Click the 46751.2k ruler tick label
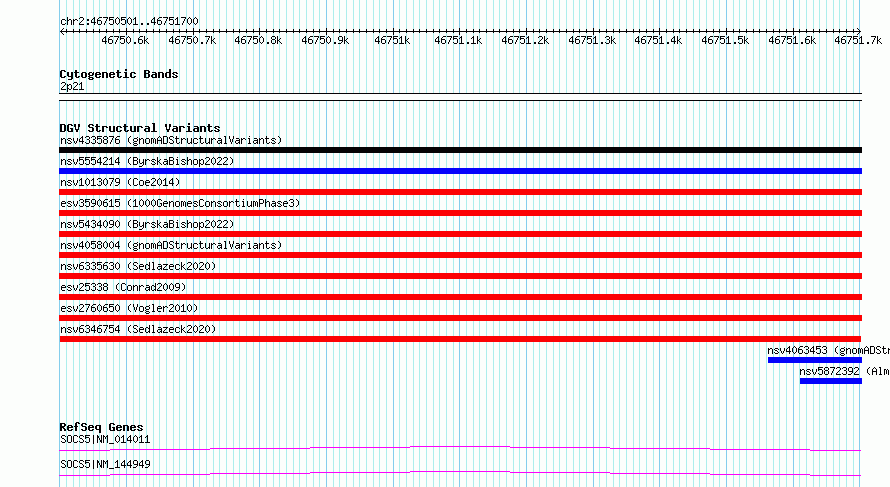 [x=525, y=40]
